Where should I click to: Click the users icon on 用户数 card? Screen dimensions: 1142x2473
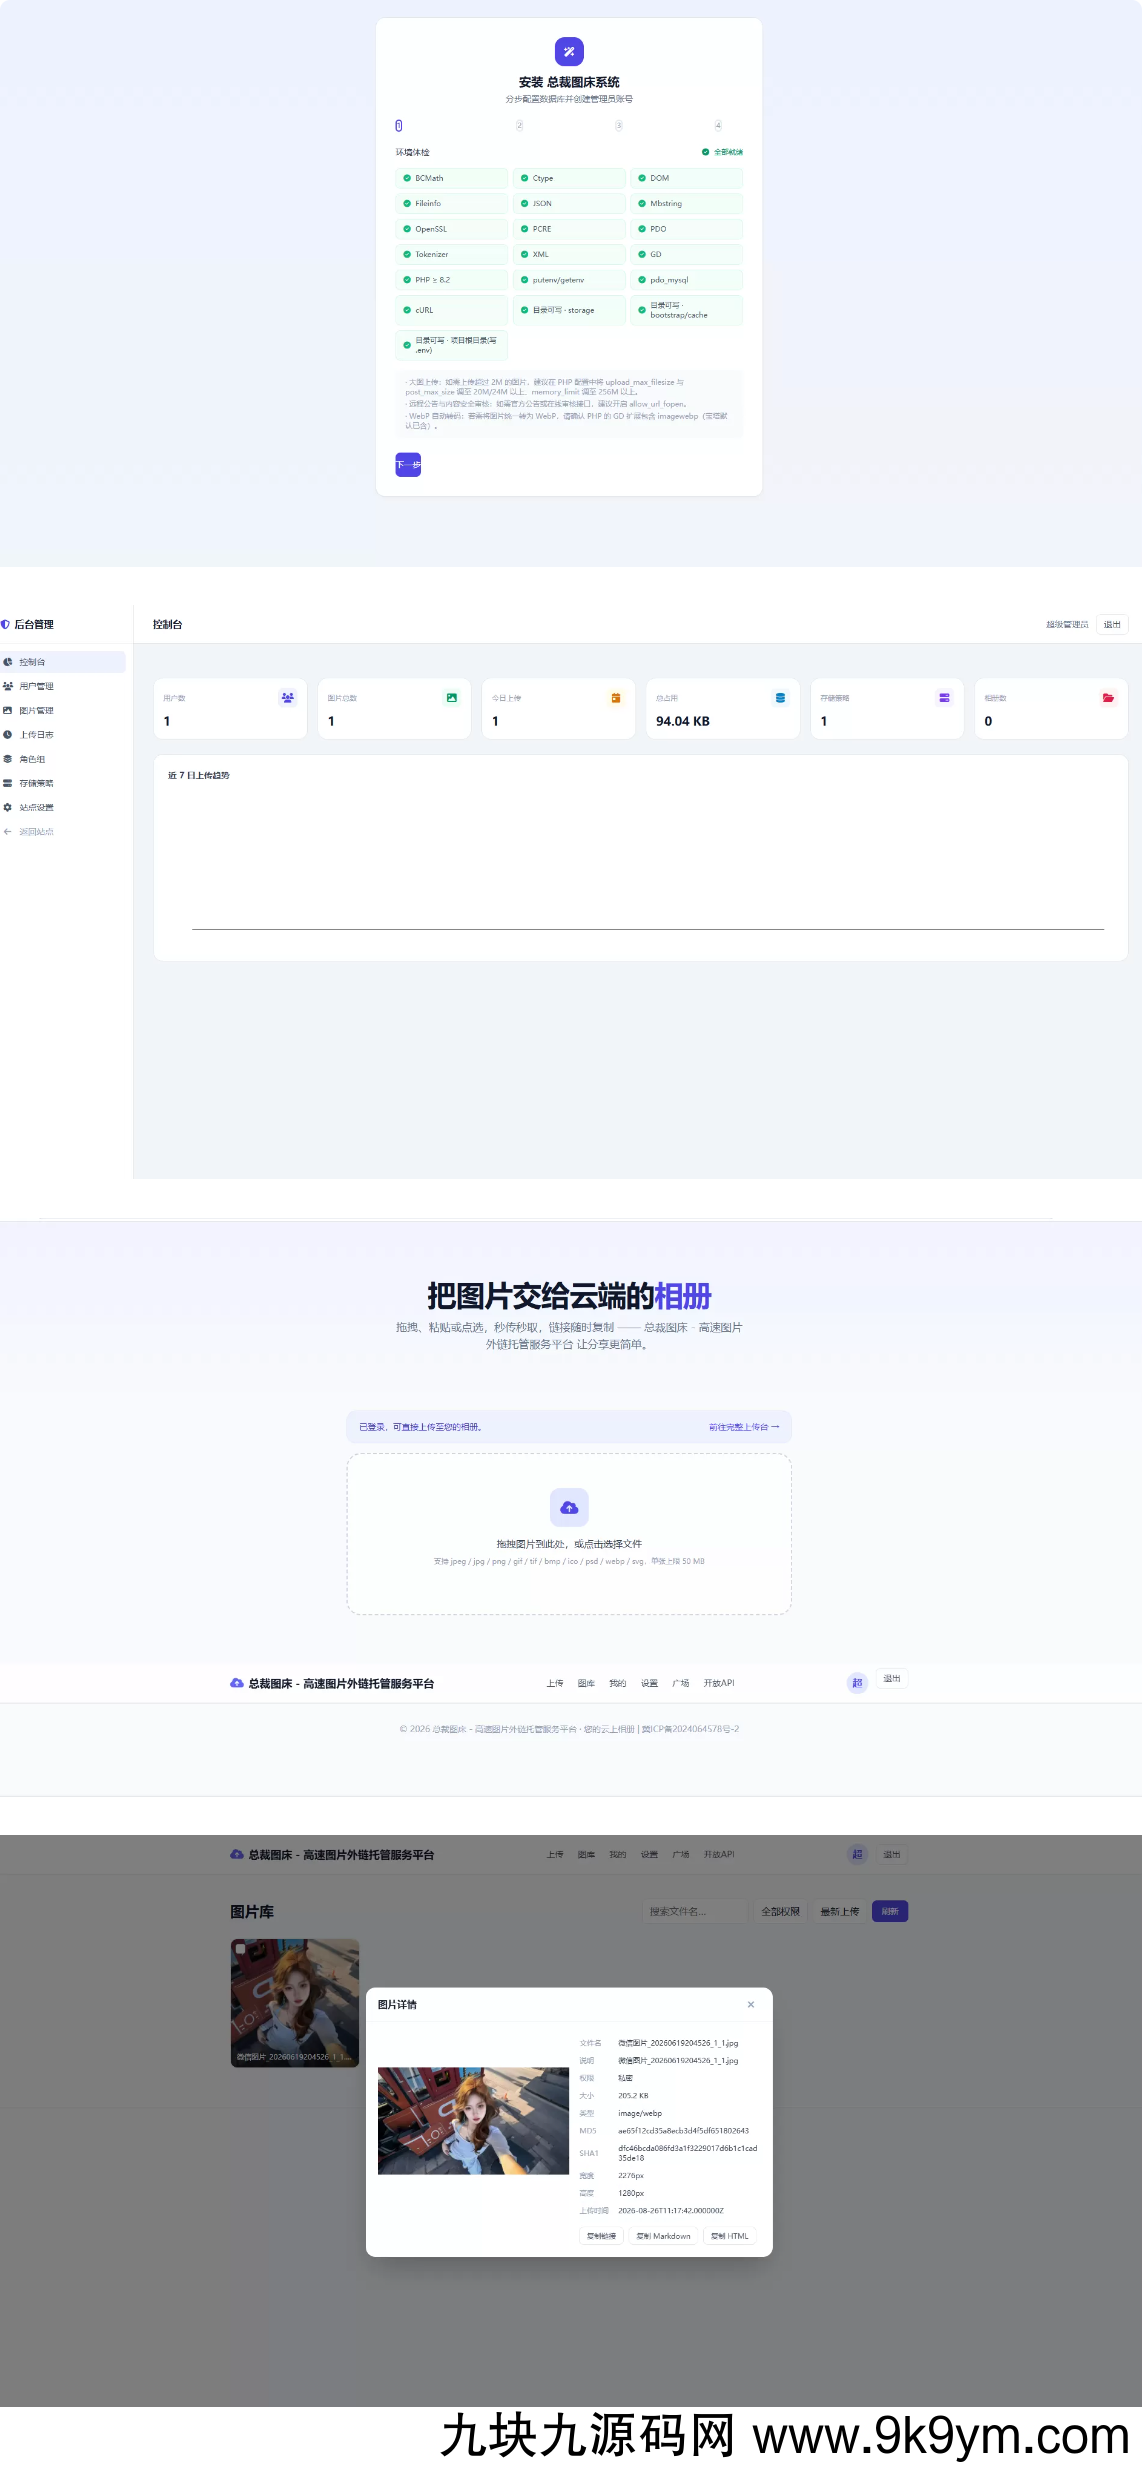coord(288,698)
